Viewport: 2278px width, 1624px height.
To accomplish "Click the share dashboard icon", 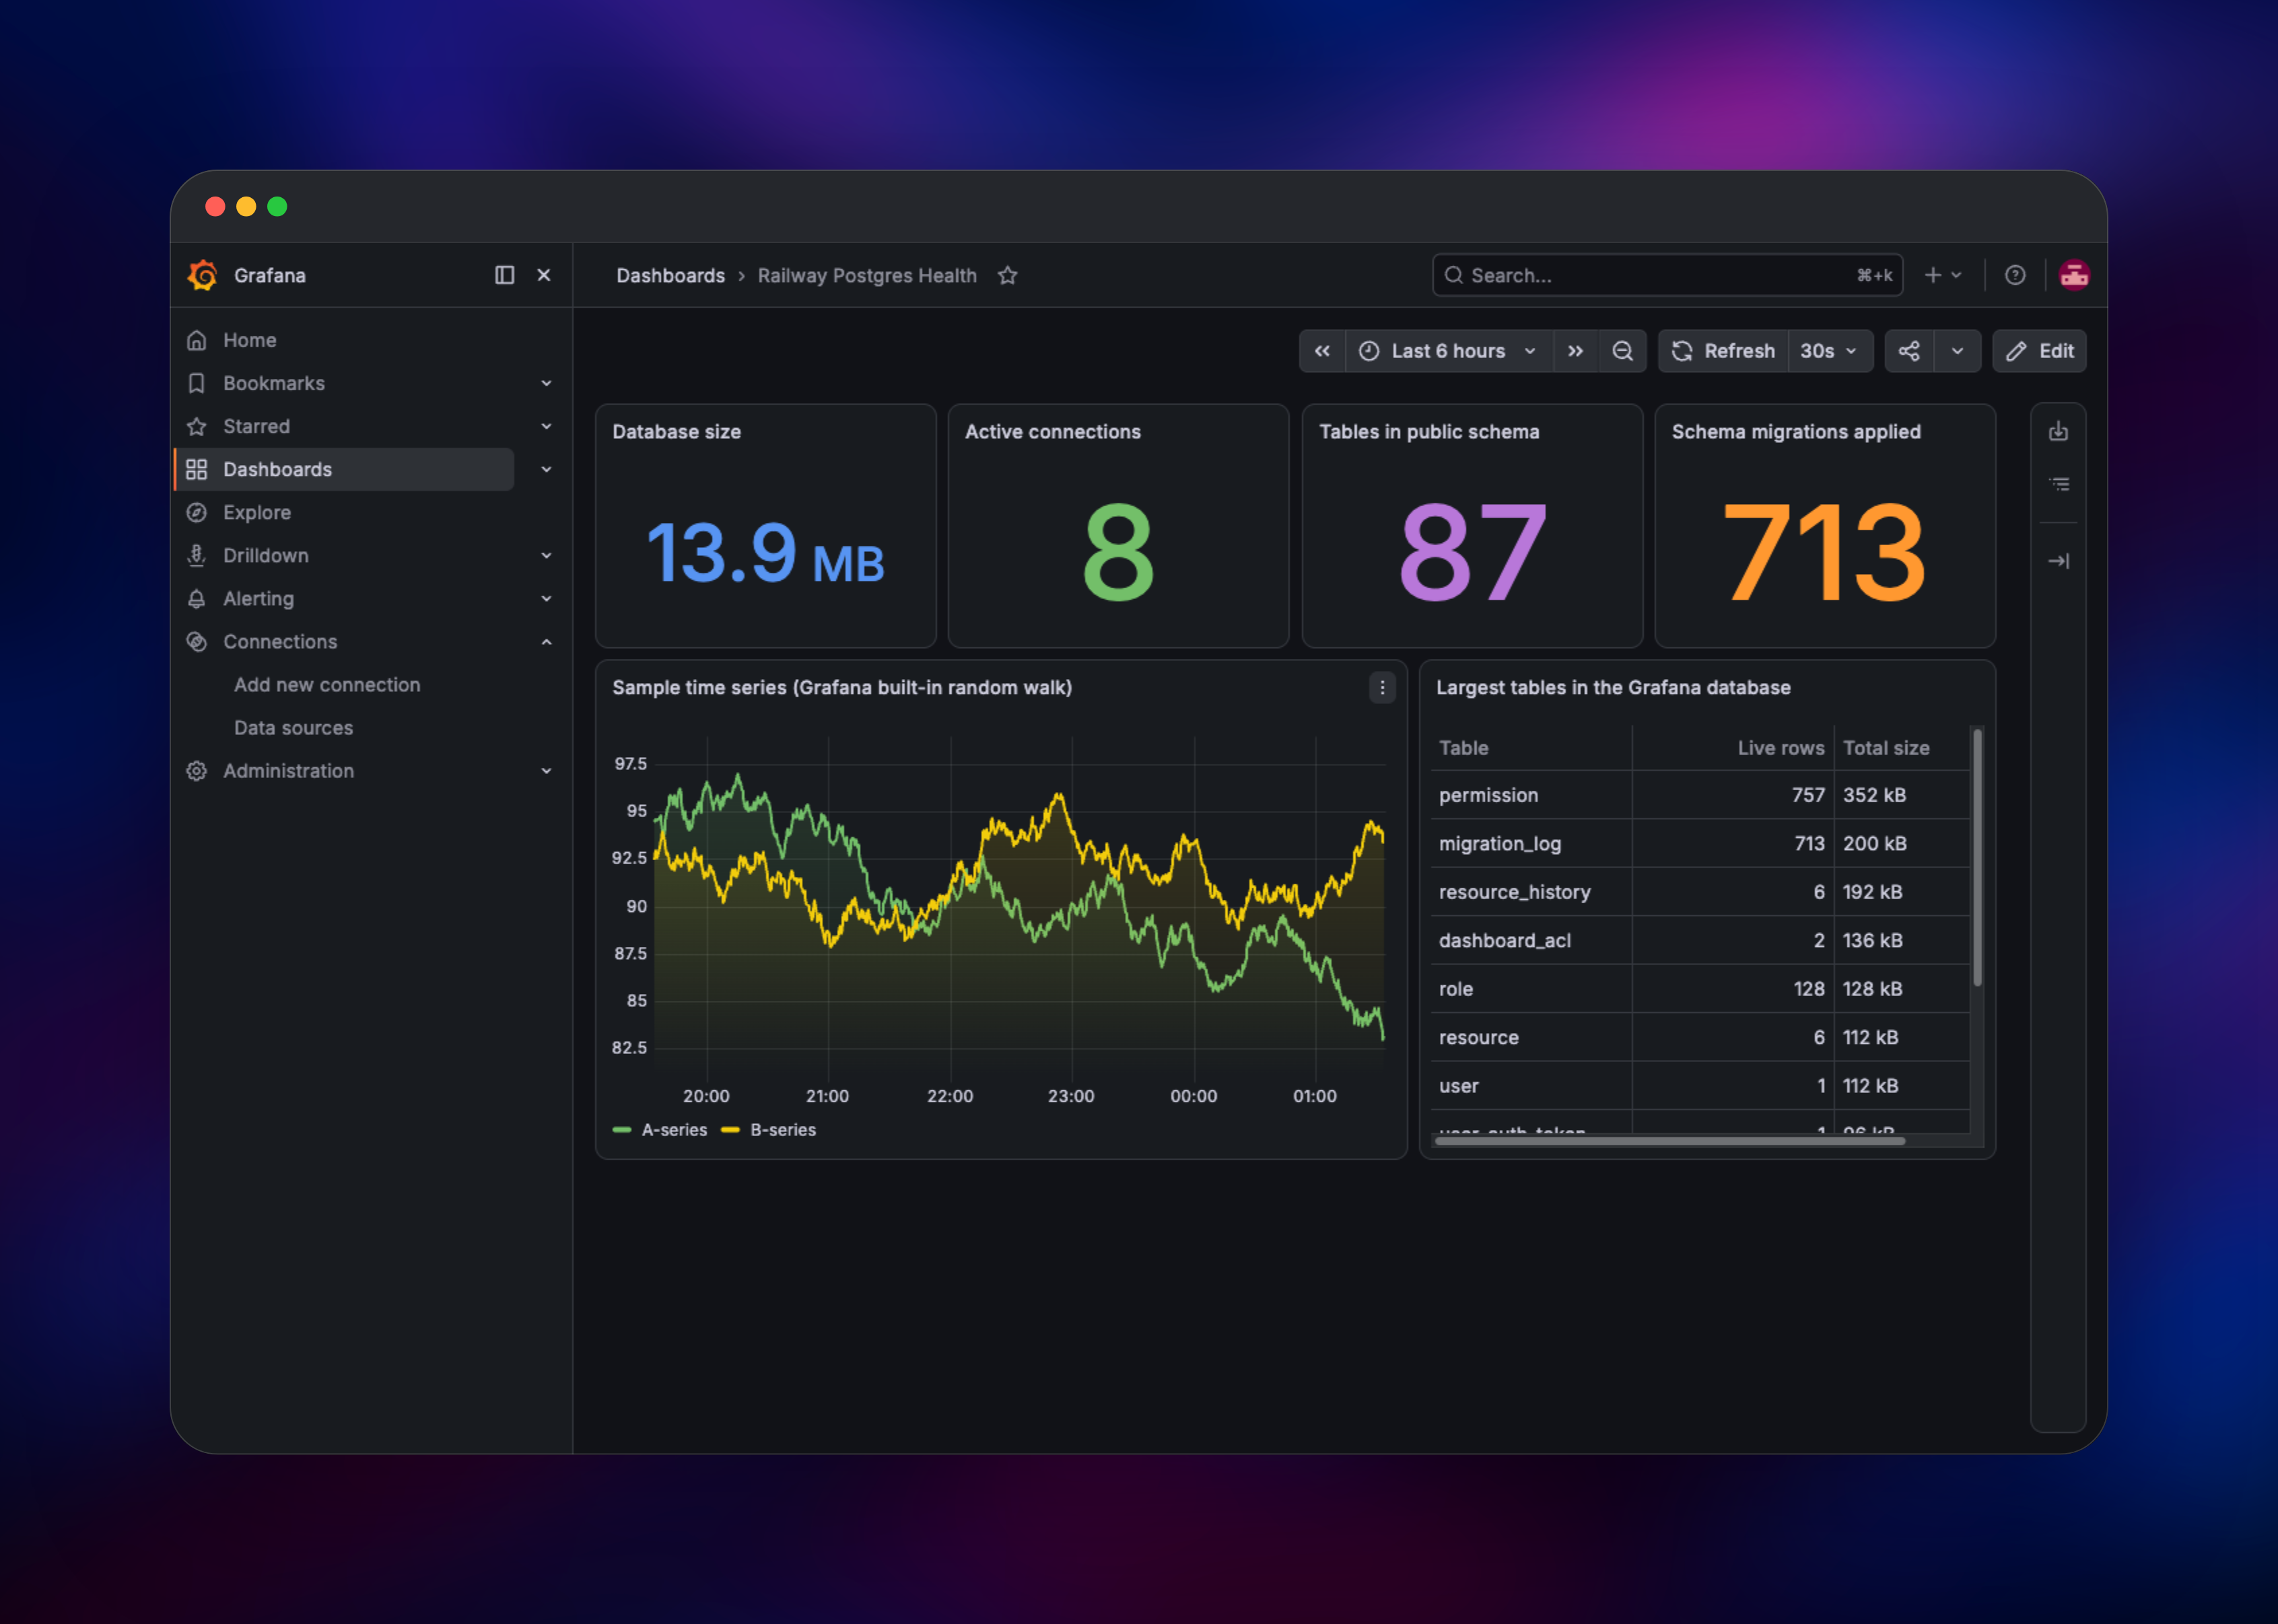I will point(1909,351).
